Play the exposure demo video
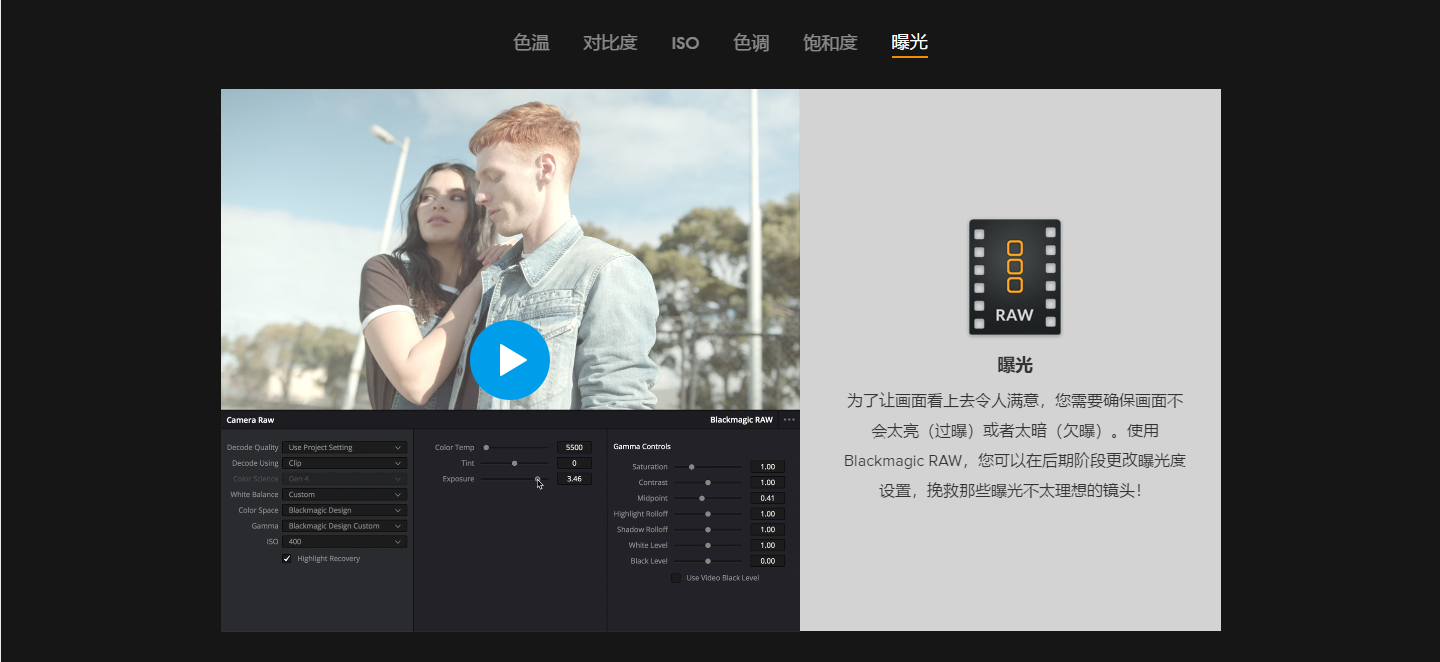 510,360
